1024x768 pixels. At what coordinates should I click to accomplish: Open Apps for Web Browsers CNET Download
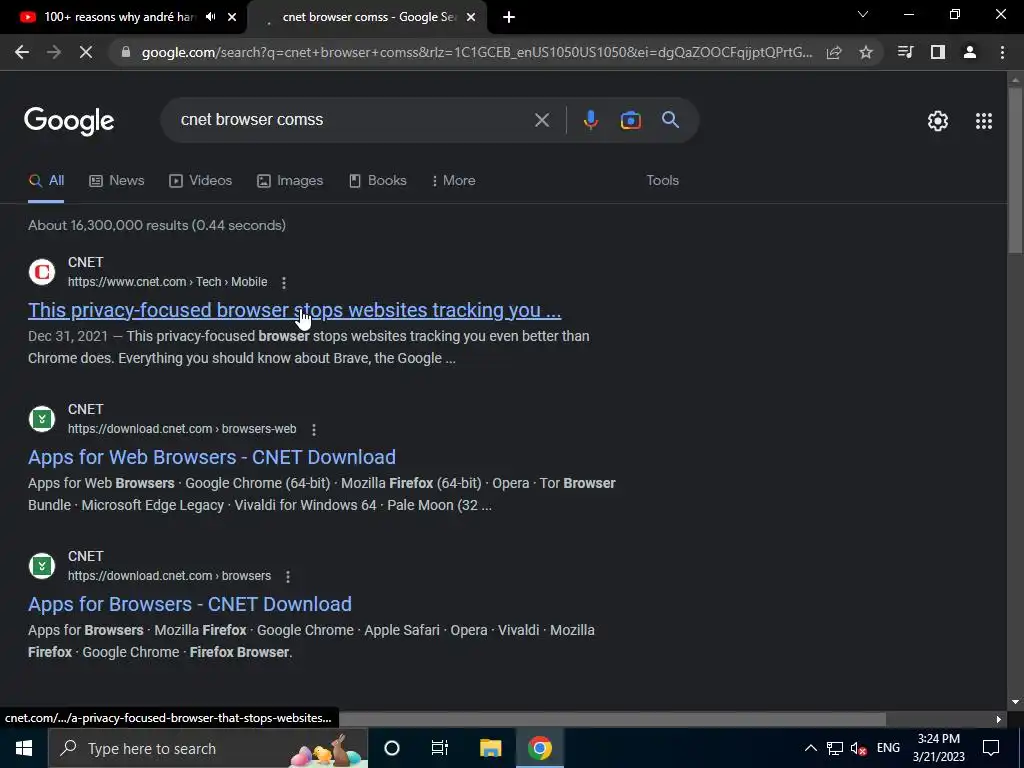tap(212, 457)
